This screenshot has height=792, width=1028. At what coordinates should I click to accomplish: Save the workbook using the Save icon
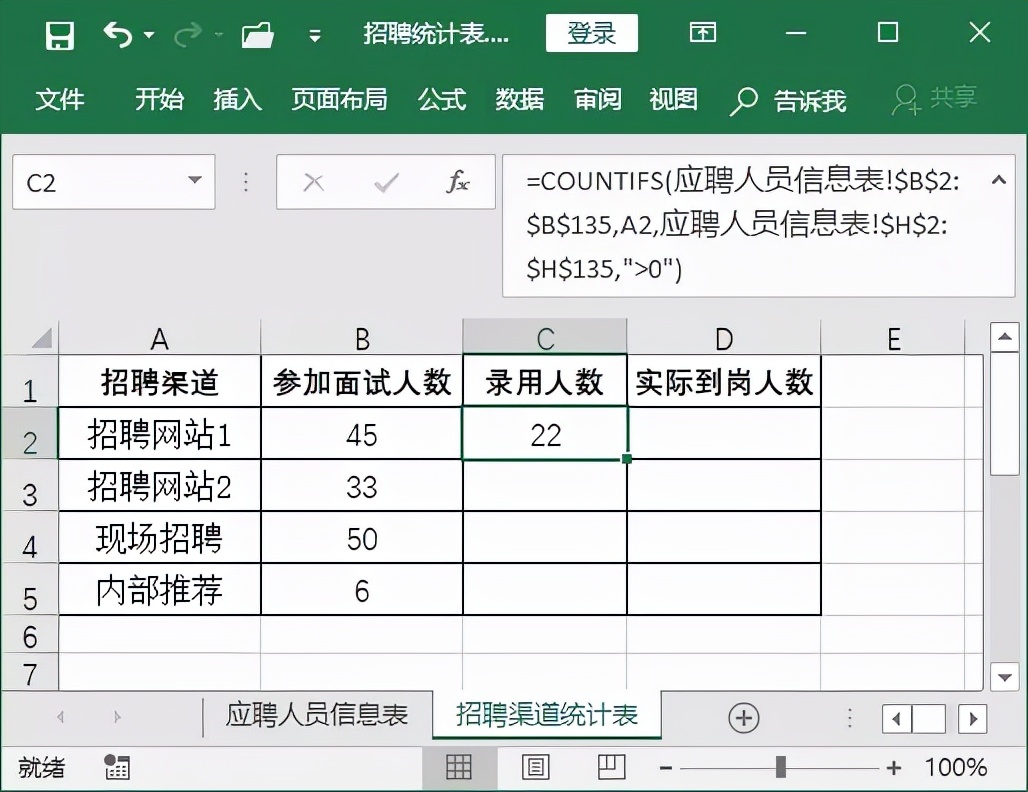tap(59, 33)
